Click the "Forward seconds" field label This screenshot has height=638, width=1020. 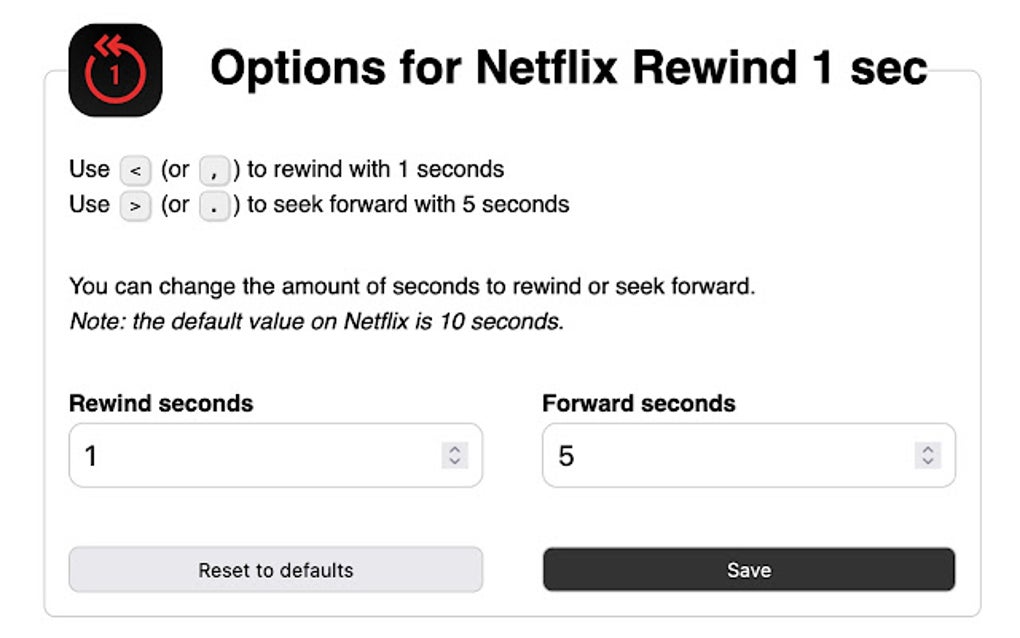[638, 404]
